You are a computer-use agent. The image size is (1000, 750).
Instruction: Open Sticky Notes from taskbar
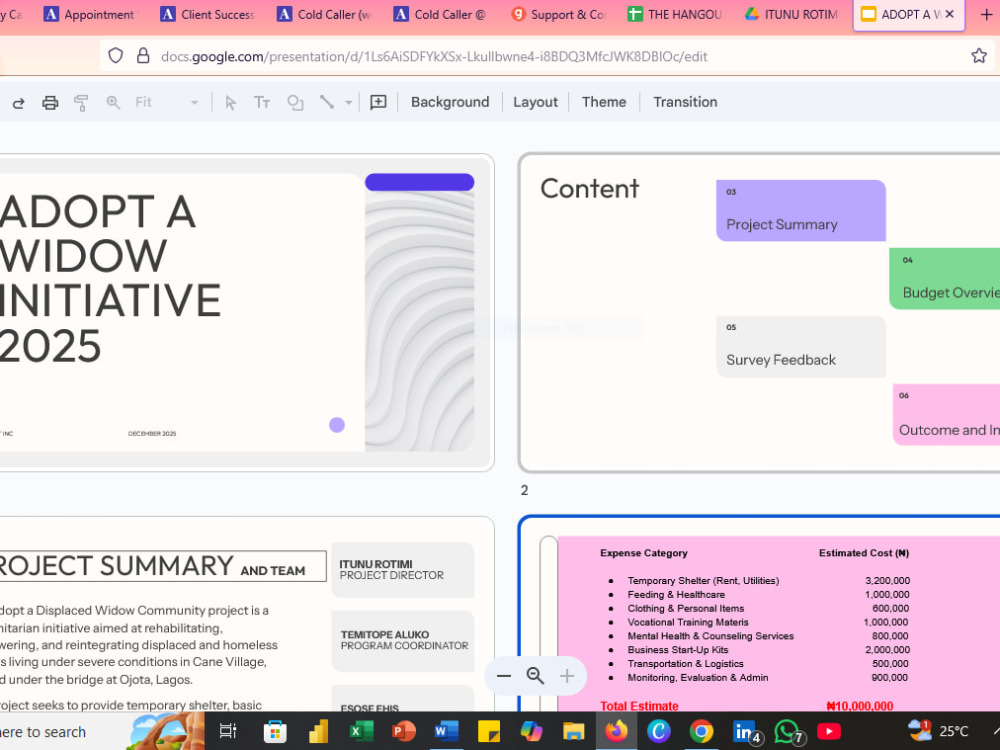tap(489, 732)
